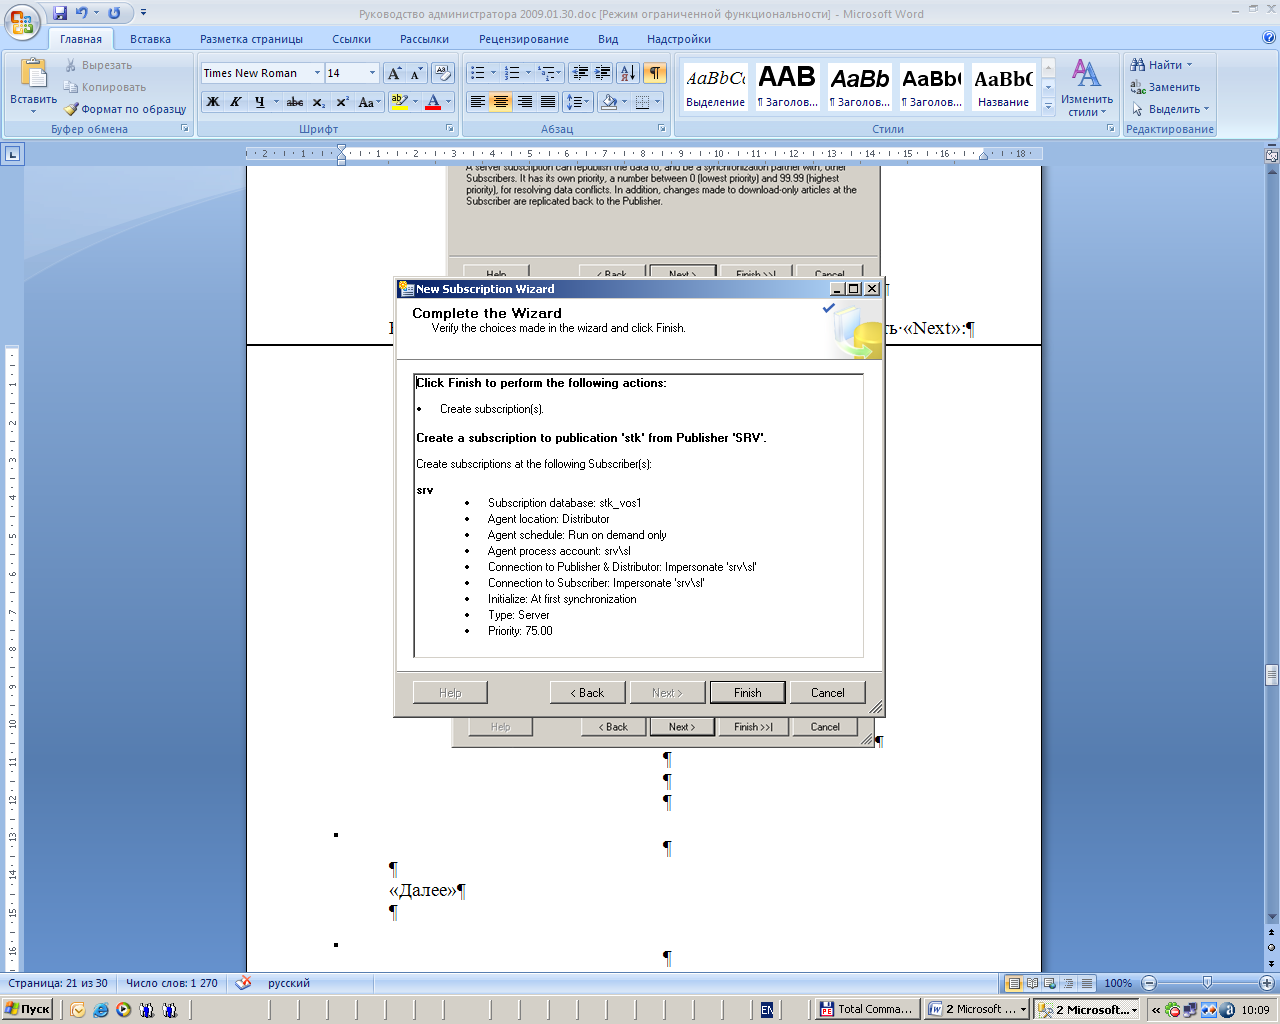Align text to the right
The width and height of the screenshot is (1280, 1024).
524,102
